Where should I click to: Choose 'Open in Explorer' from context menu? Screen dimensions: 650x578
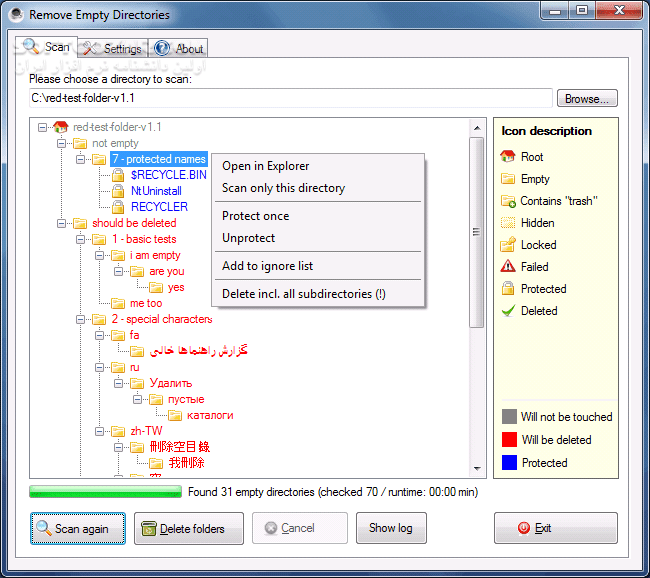318,166
